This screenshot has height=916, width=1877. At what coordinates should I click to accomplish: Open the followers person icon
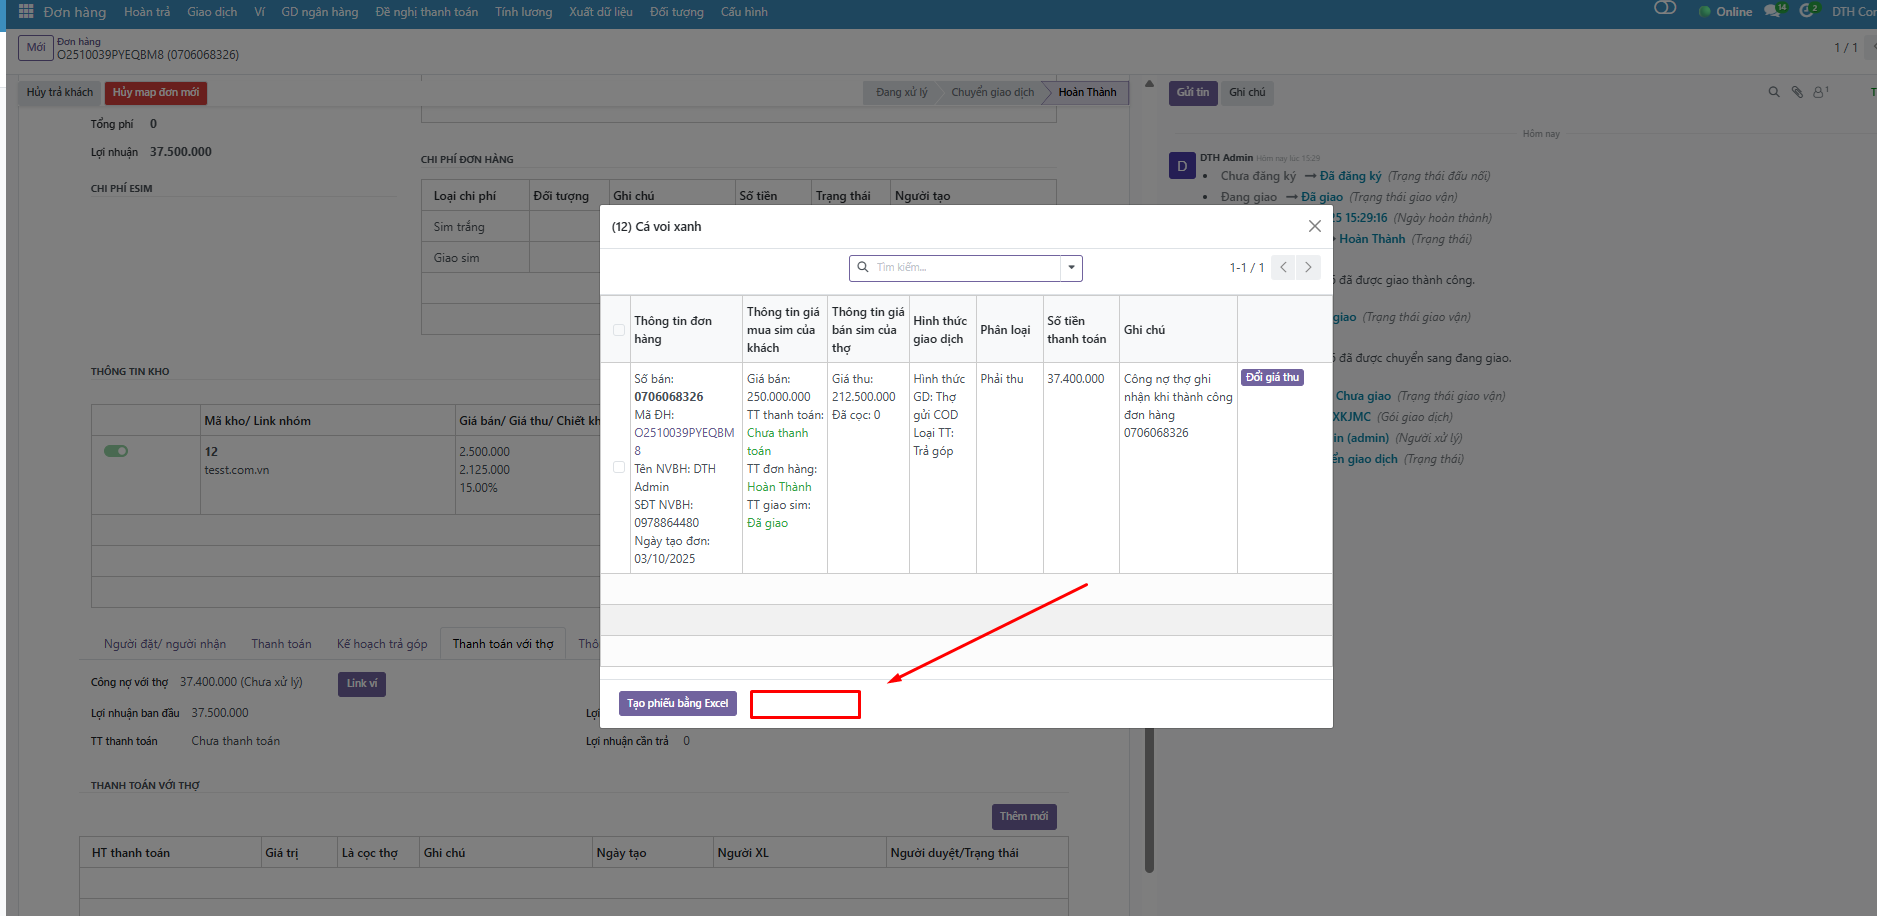[x=1820, y=92]
